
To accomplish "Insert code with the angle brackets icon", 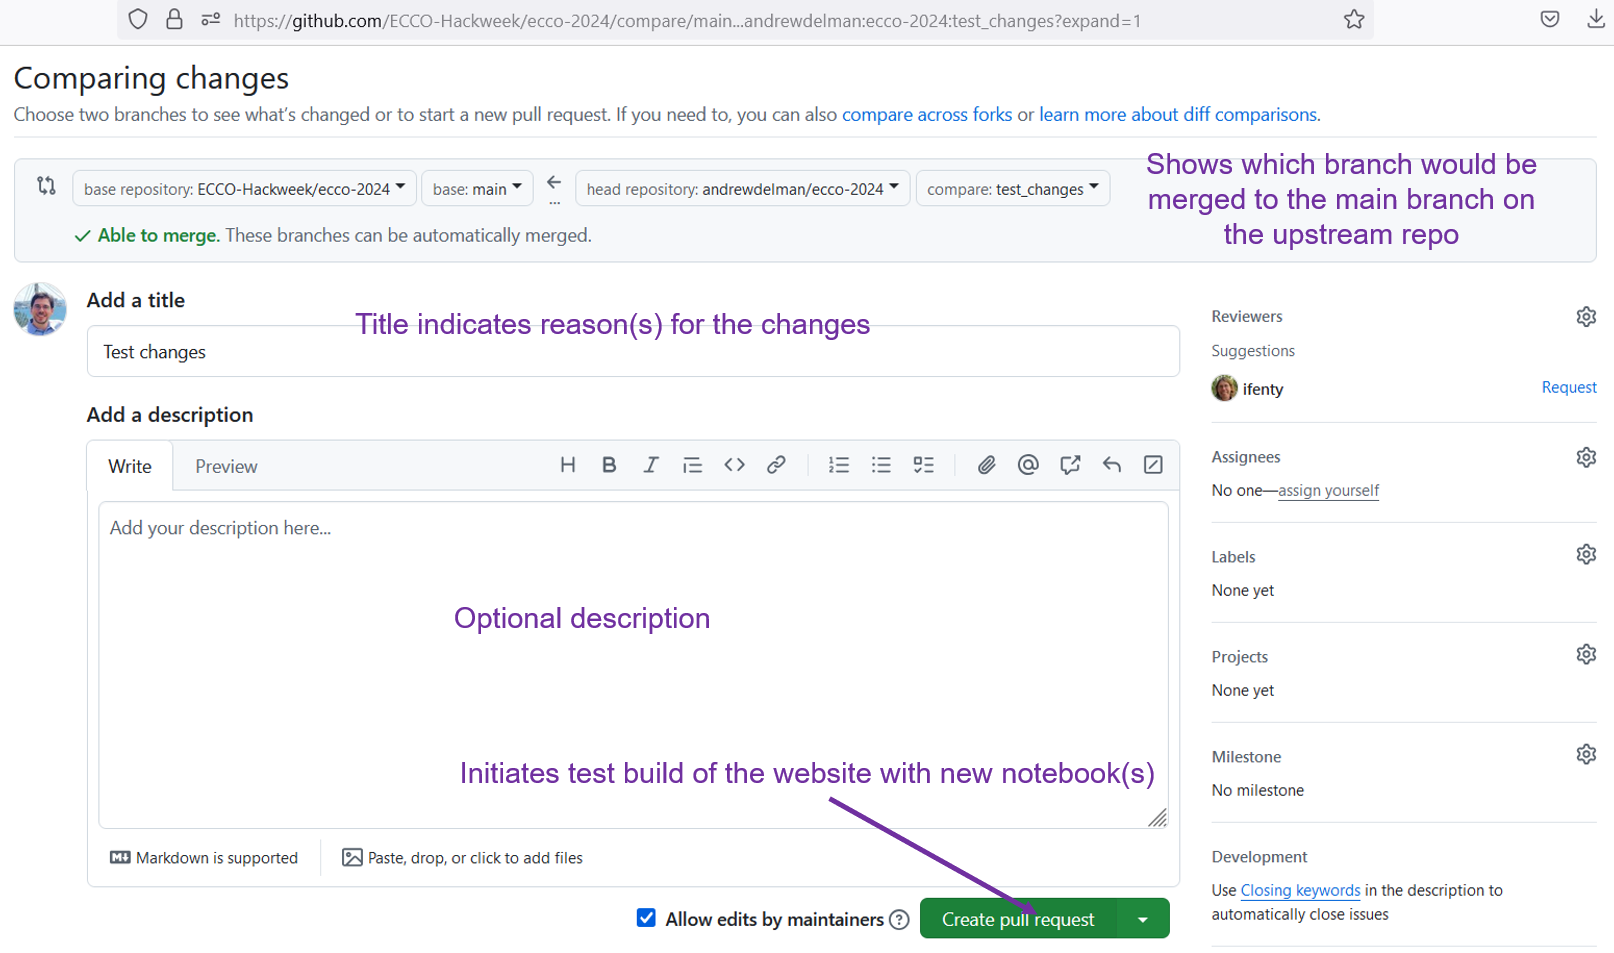I will [x=735, y=465].
